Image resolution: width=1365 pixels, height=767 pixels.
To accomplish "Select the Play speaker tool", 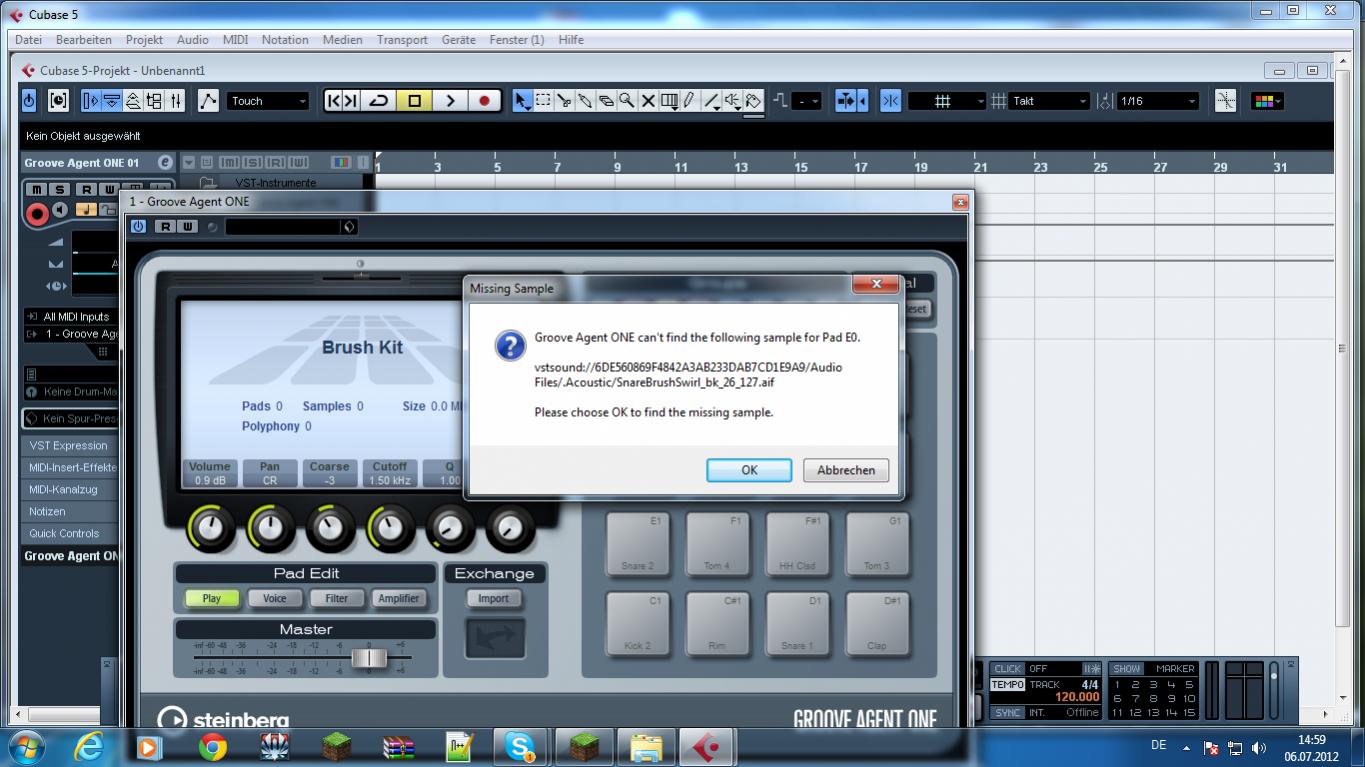I will pos(732,101).
